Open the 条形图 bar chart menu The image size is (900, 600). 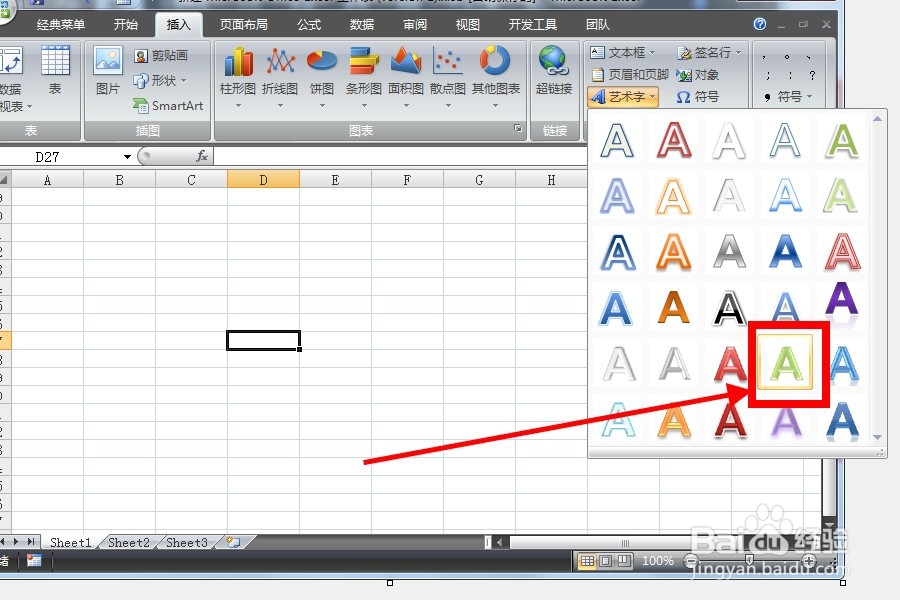tap(364, 78)
